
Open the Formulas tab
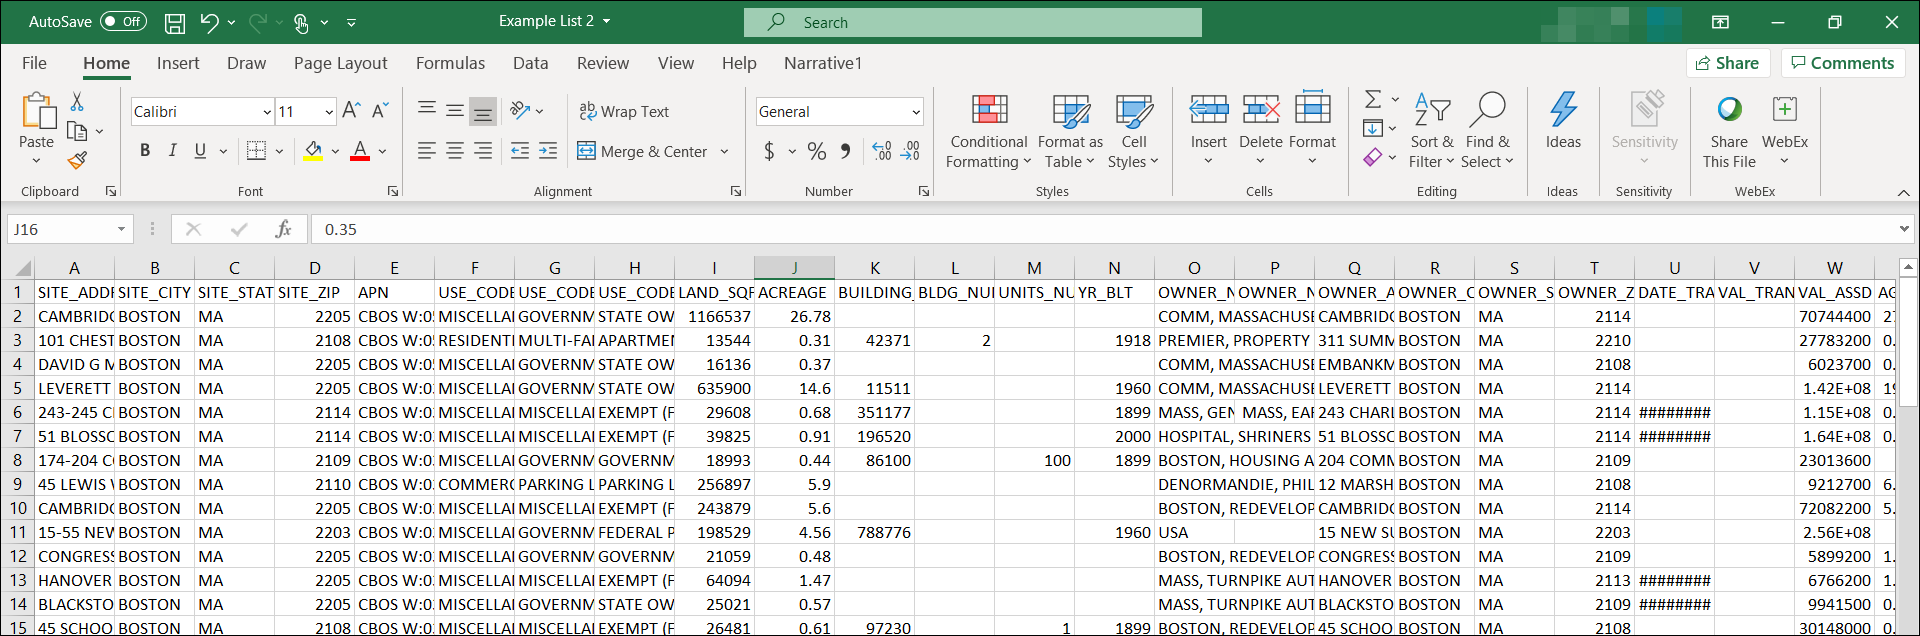[x=450, y=63]
